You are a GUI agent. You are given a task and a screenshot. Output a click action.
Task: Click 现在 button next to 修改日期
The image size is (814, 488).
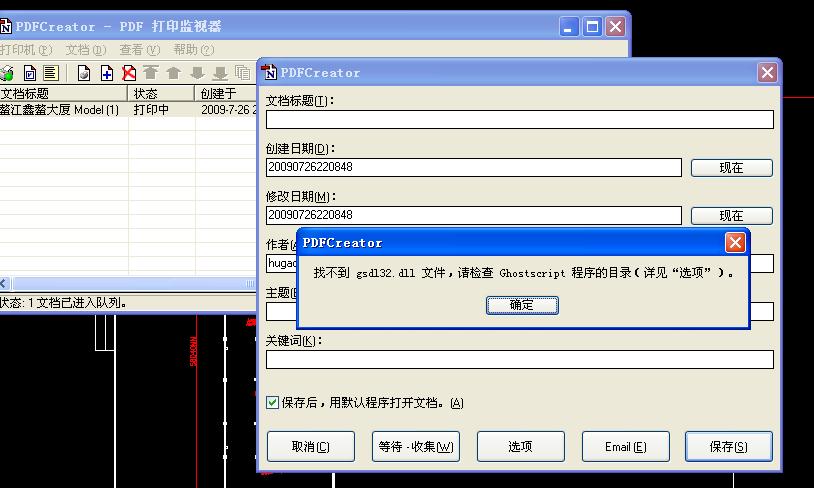pos(731,215)
